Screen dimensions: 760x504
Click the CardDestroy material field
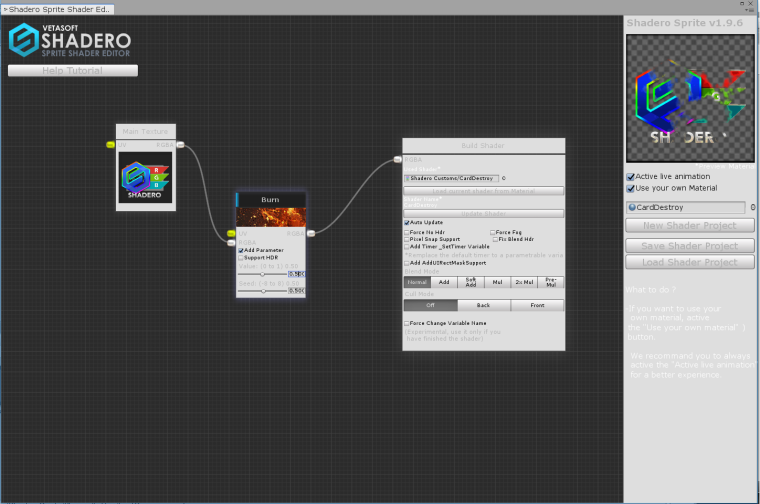(x=686, y=207)
